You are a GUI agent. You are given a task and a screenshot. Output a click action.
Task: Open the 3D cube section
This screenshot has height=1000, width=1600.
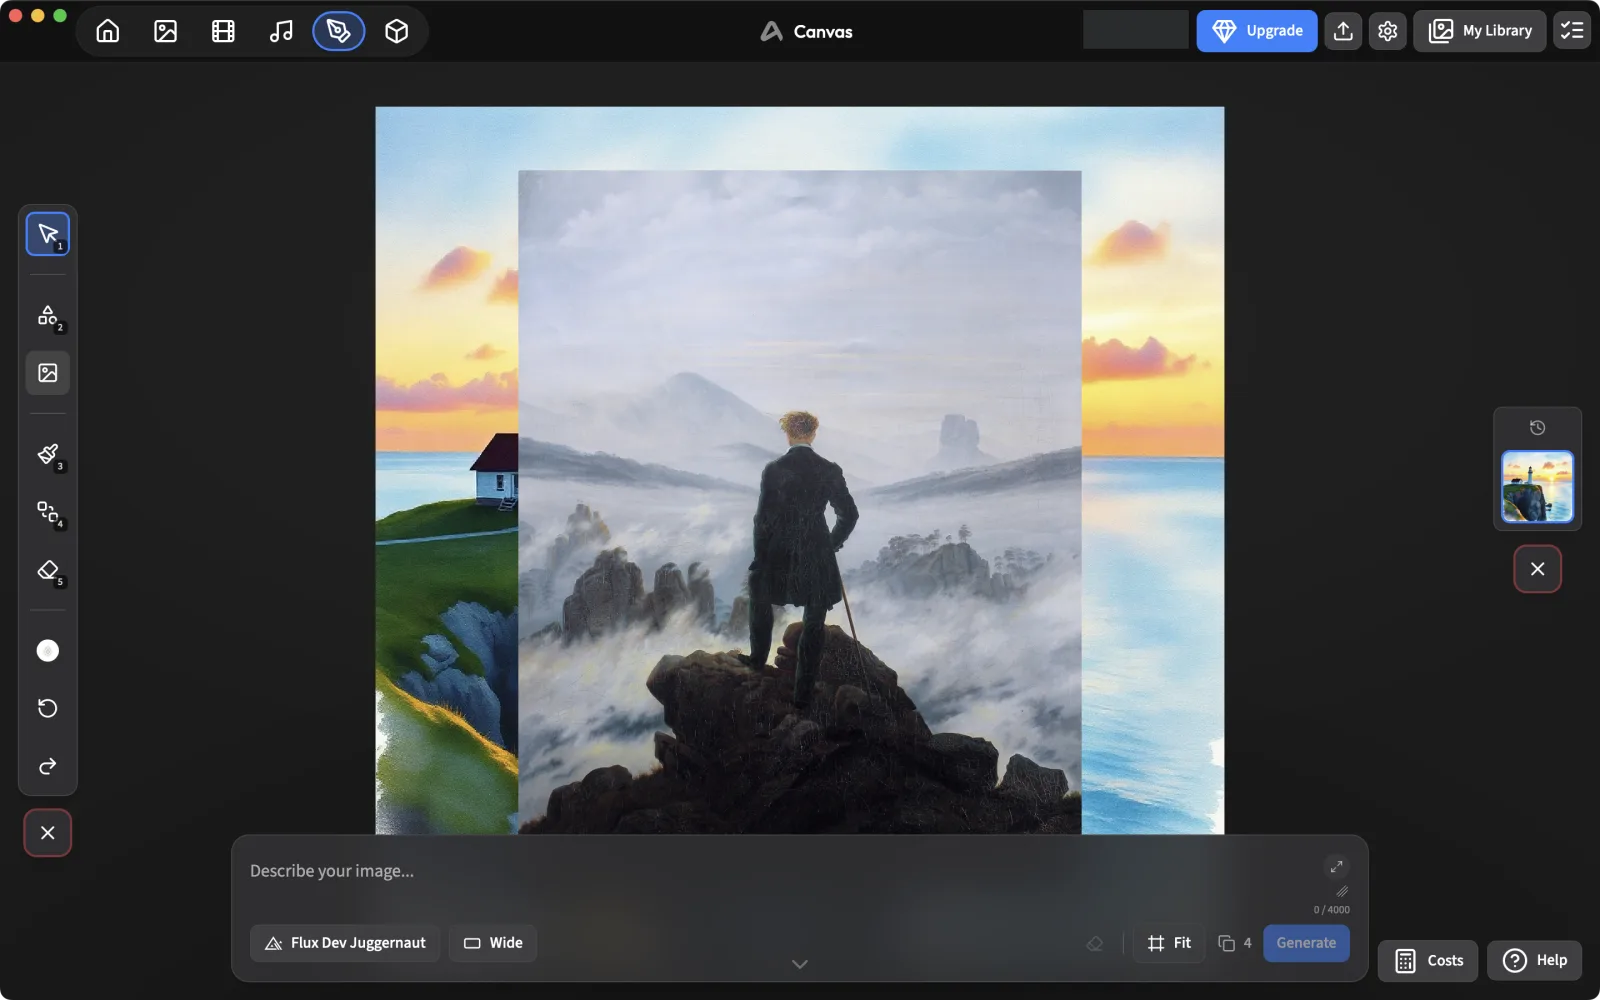[x=397, y=31]
